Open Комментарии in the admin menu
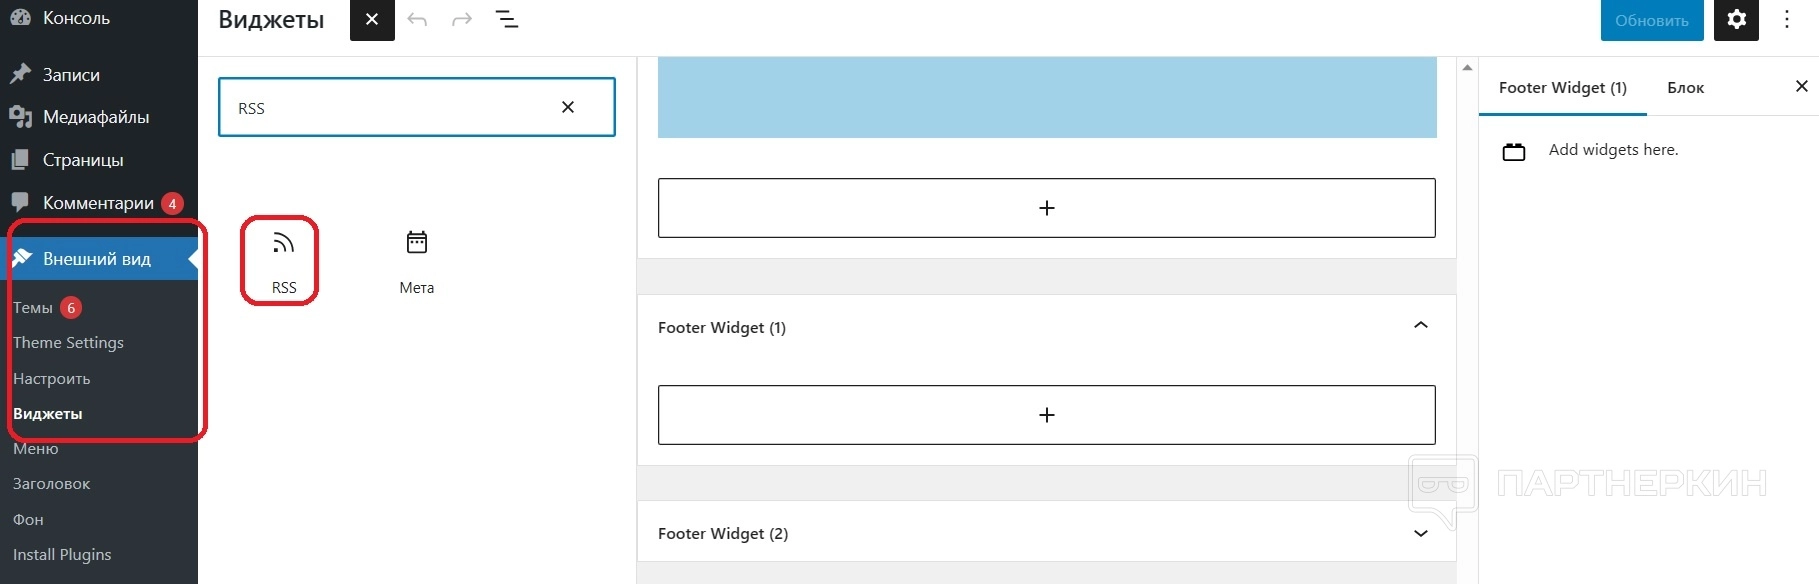 [x=98, y=203]
